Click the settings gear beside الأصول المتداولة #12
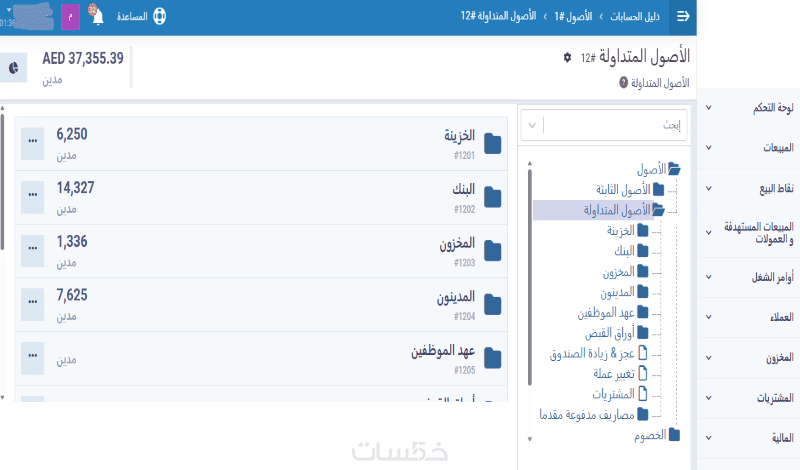 click(567, 57)
